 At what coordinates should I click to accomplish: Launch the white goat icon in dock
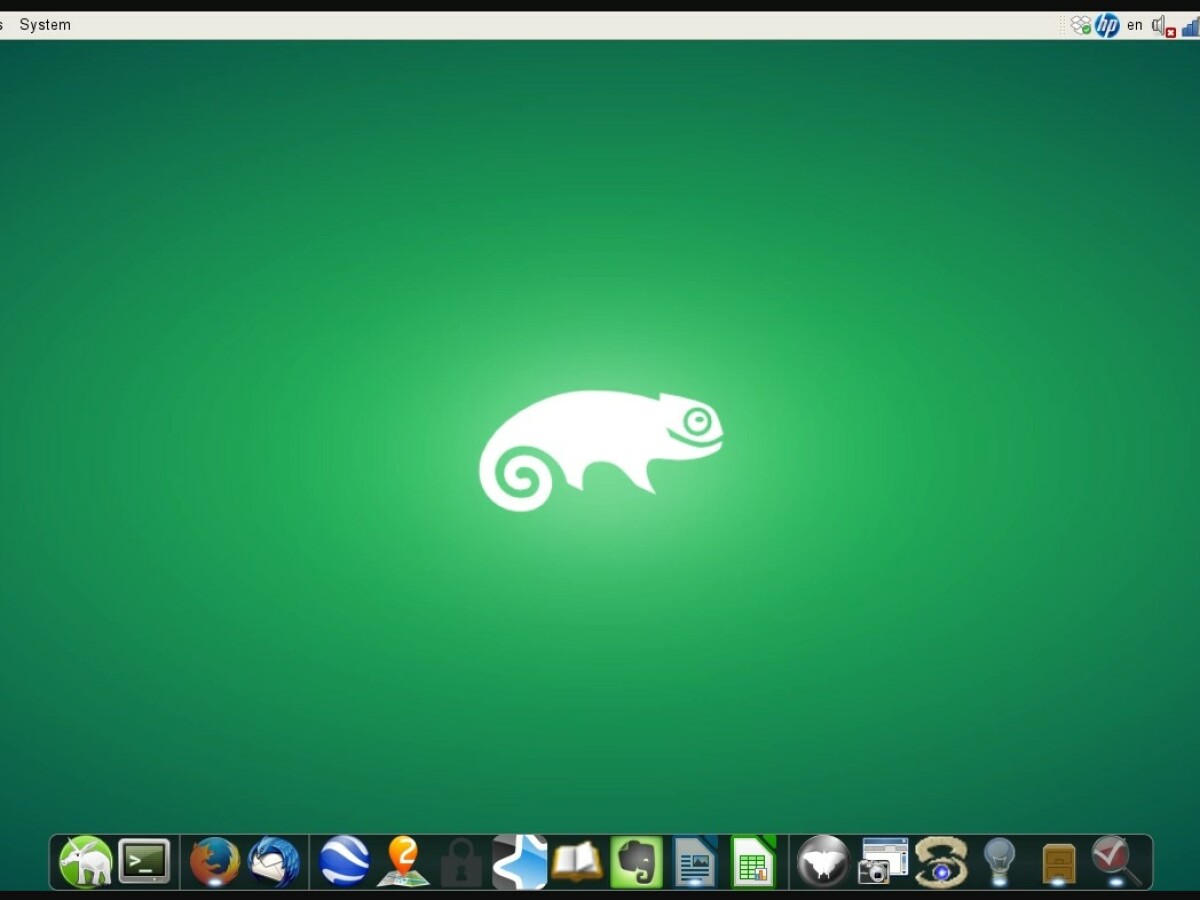[x=85, y=861]
